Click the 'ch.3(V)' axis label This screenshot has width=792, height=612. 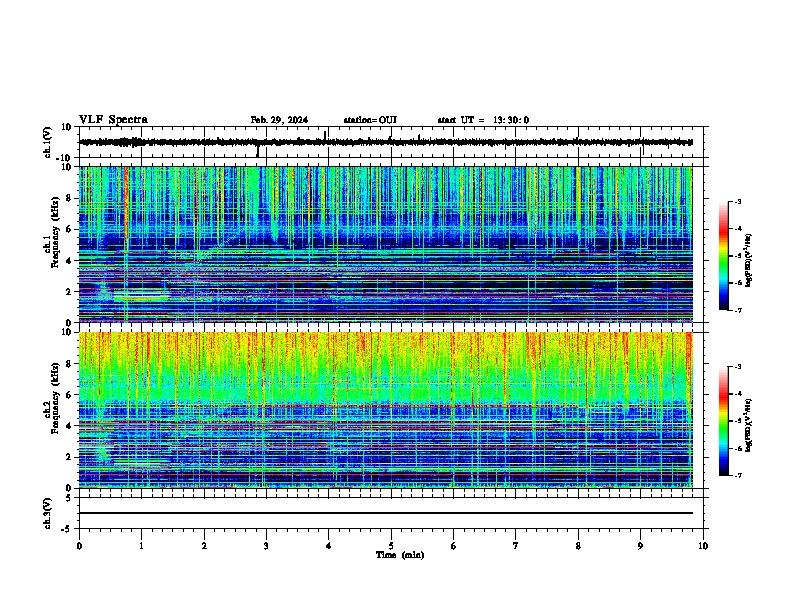click(48, 514)
